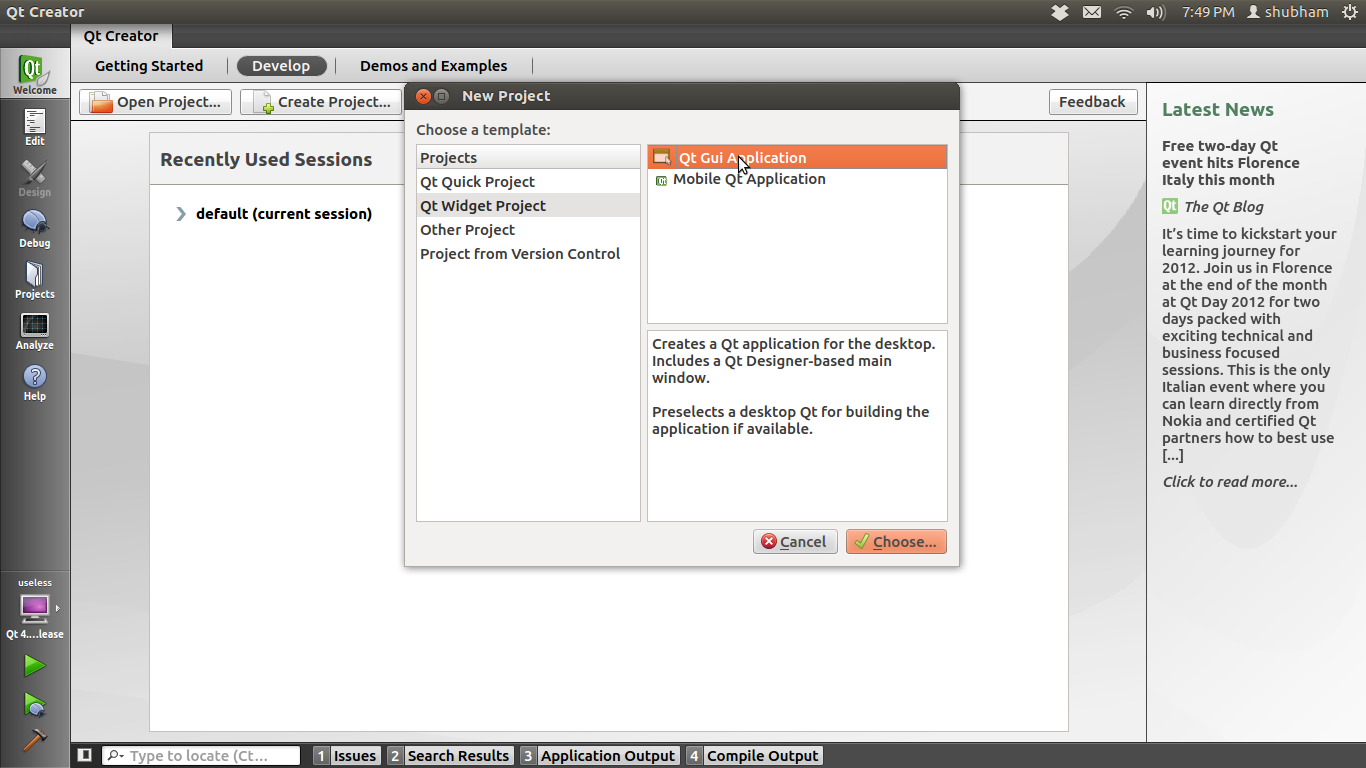1366x768 pixels.
Task: Choose the Other Project category
Action: click(528, 230)
